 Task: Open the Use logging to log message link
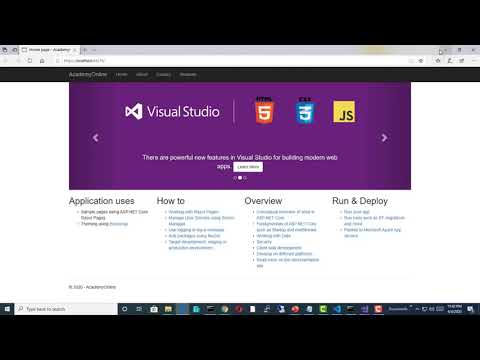pos(196,230)
